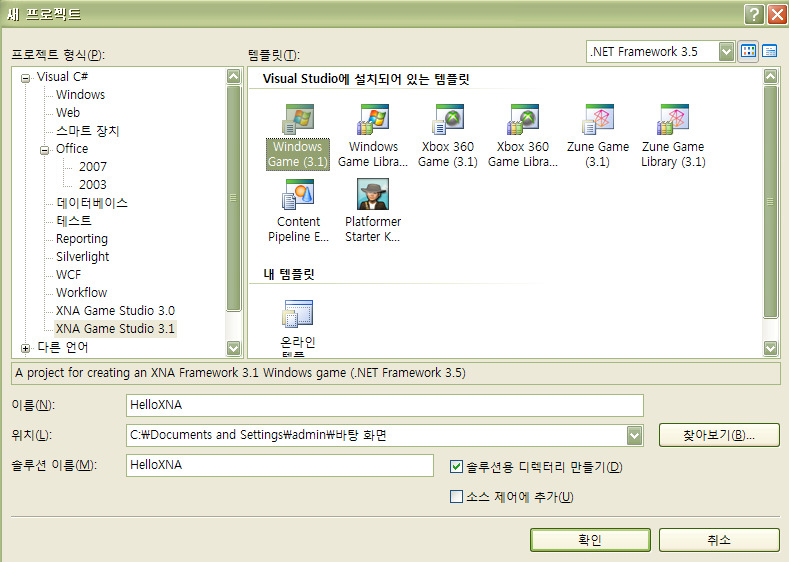Select Office 2007 project type
Screen dimensions: 789x562
tap(93, 167)
